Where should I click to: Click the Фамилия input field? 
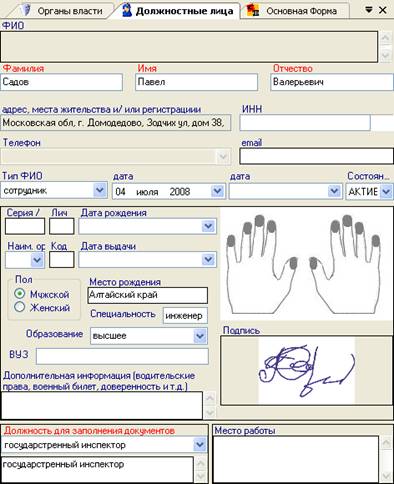62,82
